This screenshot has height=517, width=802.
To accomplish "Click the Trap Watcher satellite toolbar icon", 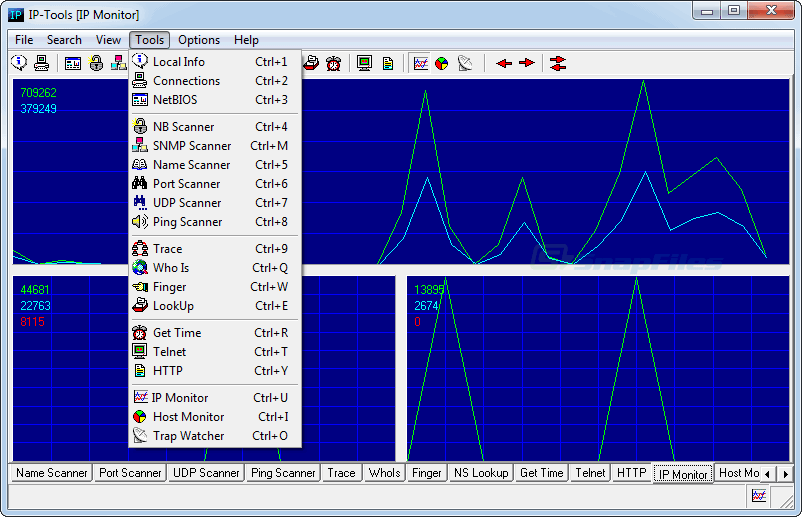I will [465, 63].
